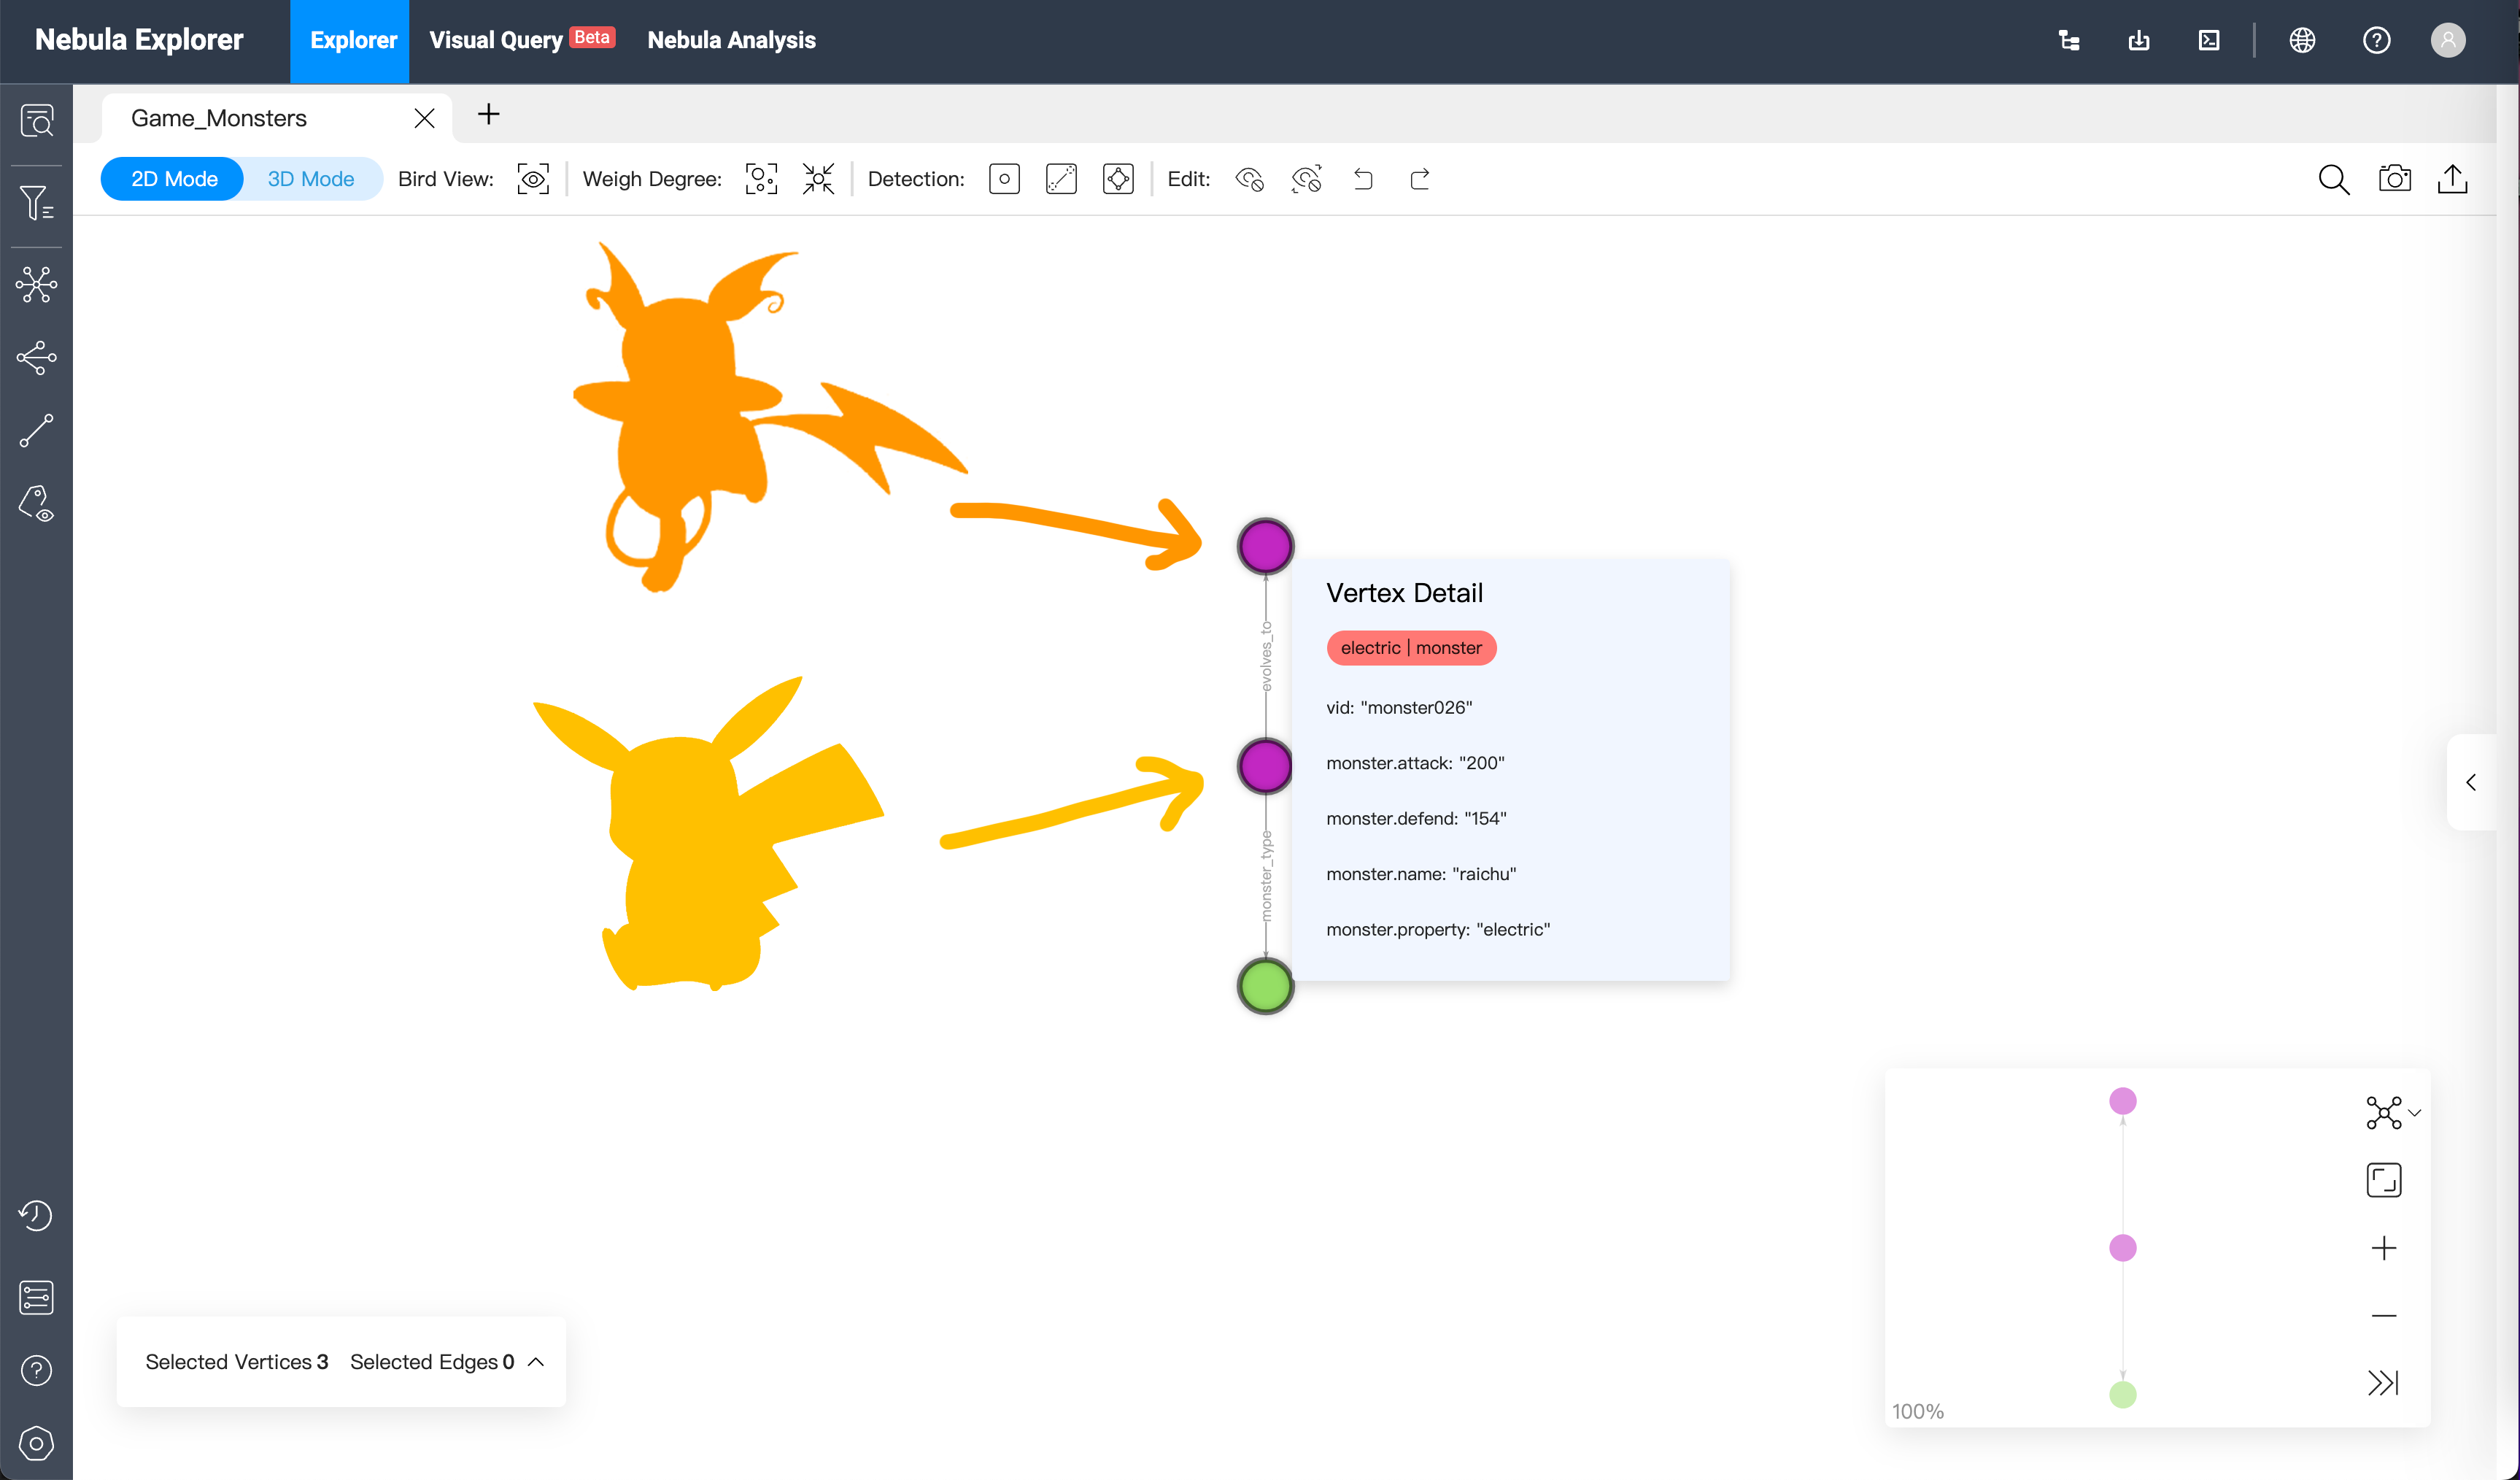Screen dimensions: 2520x1480
Task: Add a new canvas tab
Action: (488, 114)
